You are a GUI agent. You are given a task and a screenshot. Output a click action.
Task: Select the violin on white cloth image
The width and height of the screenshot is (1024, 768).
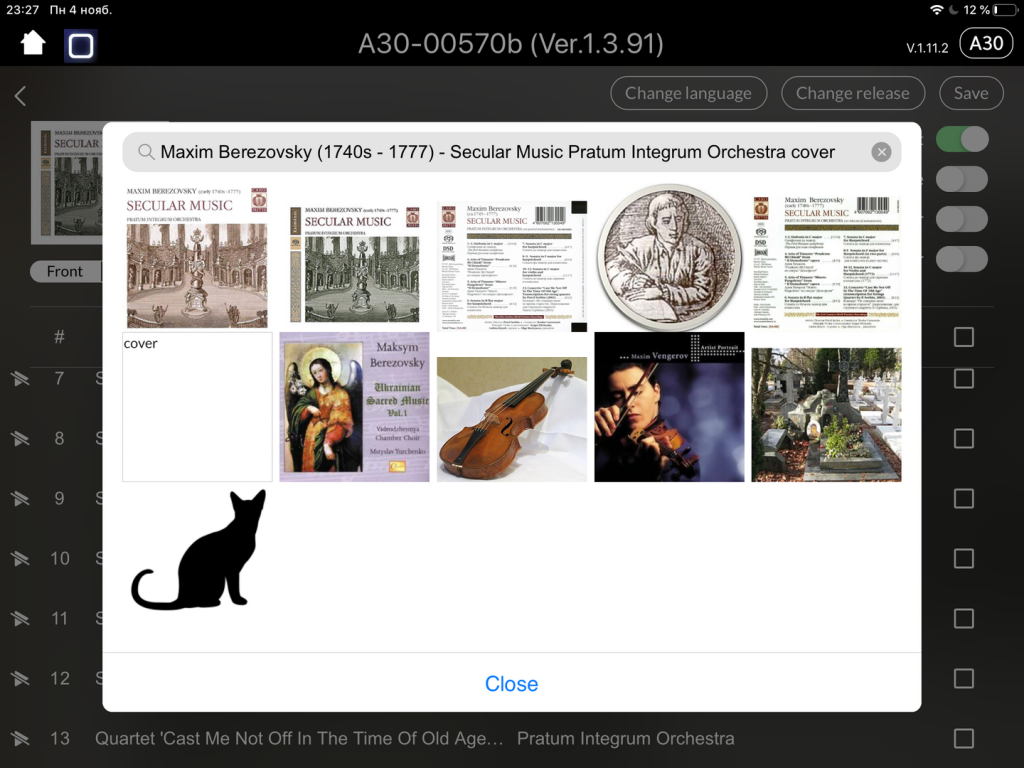pyautogui.click(x=512, y=419)
